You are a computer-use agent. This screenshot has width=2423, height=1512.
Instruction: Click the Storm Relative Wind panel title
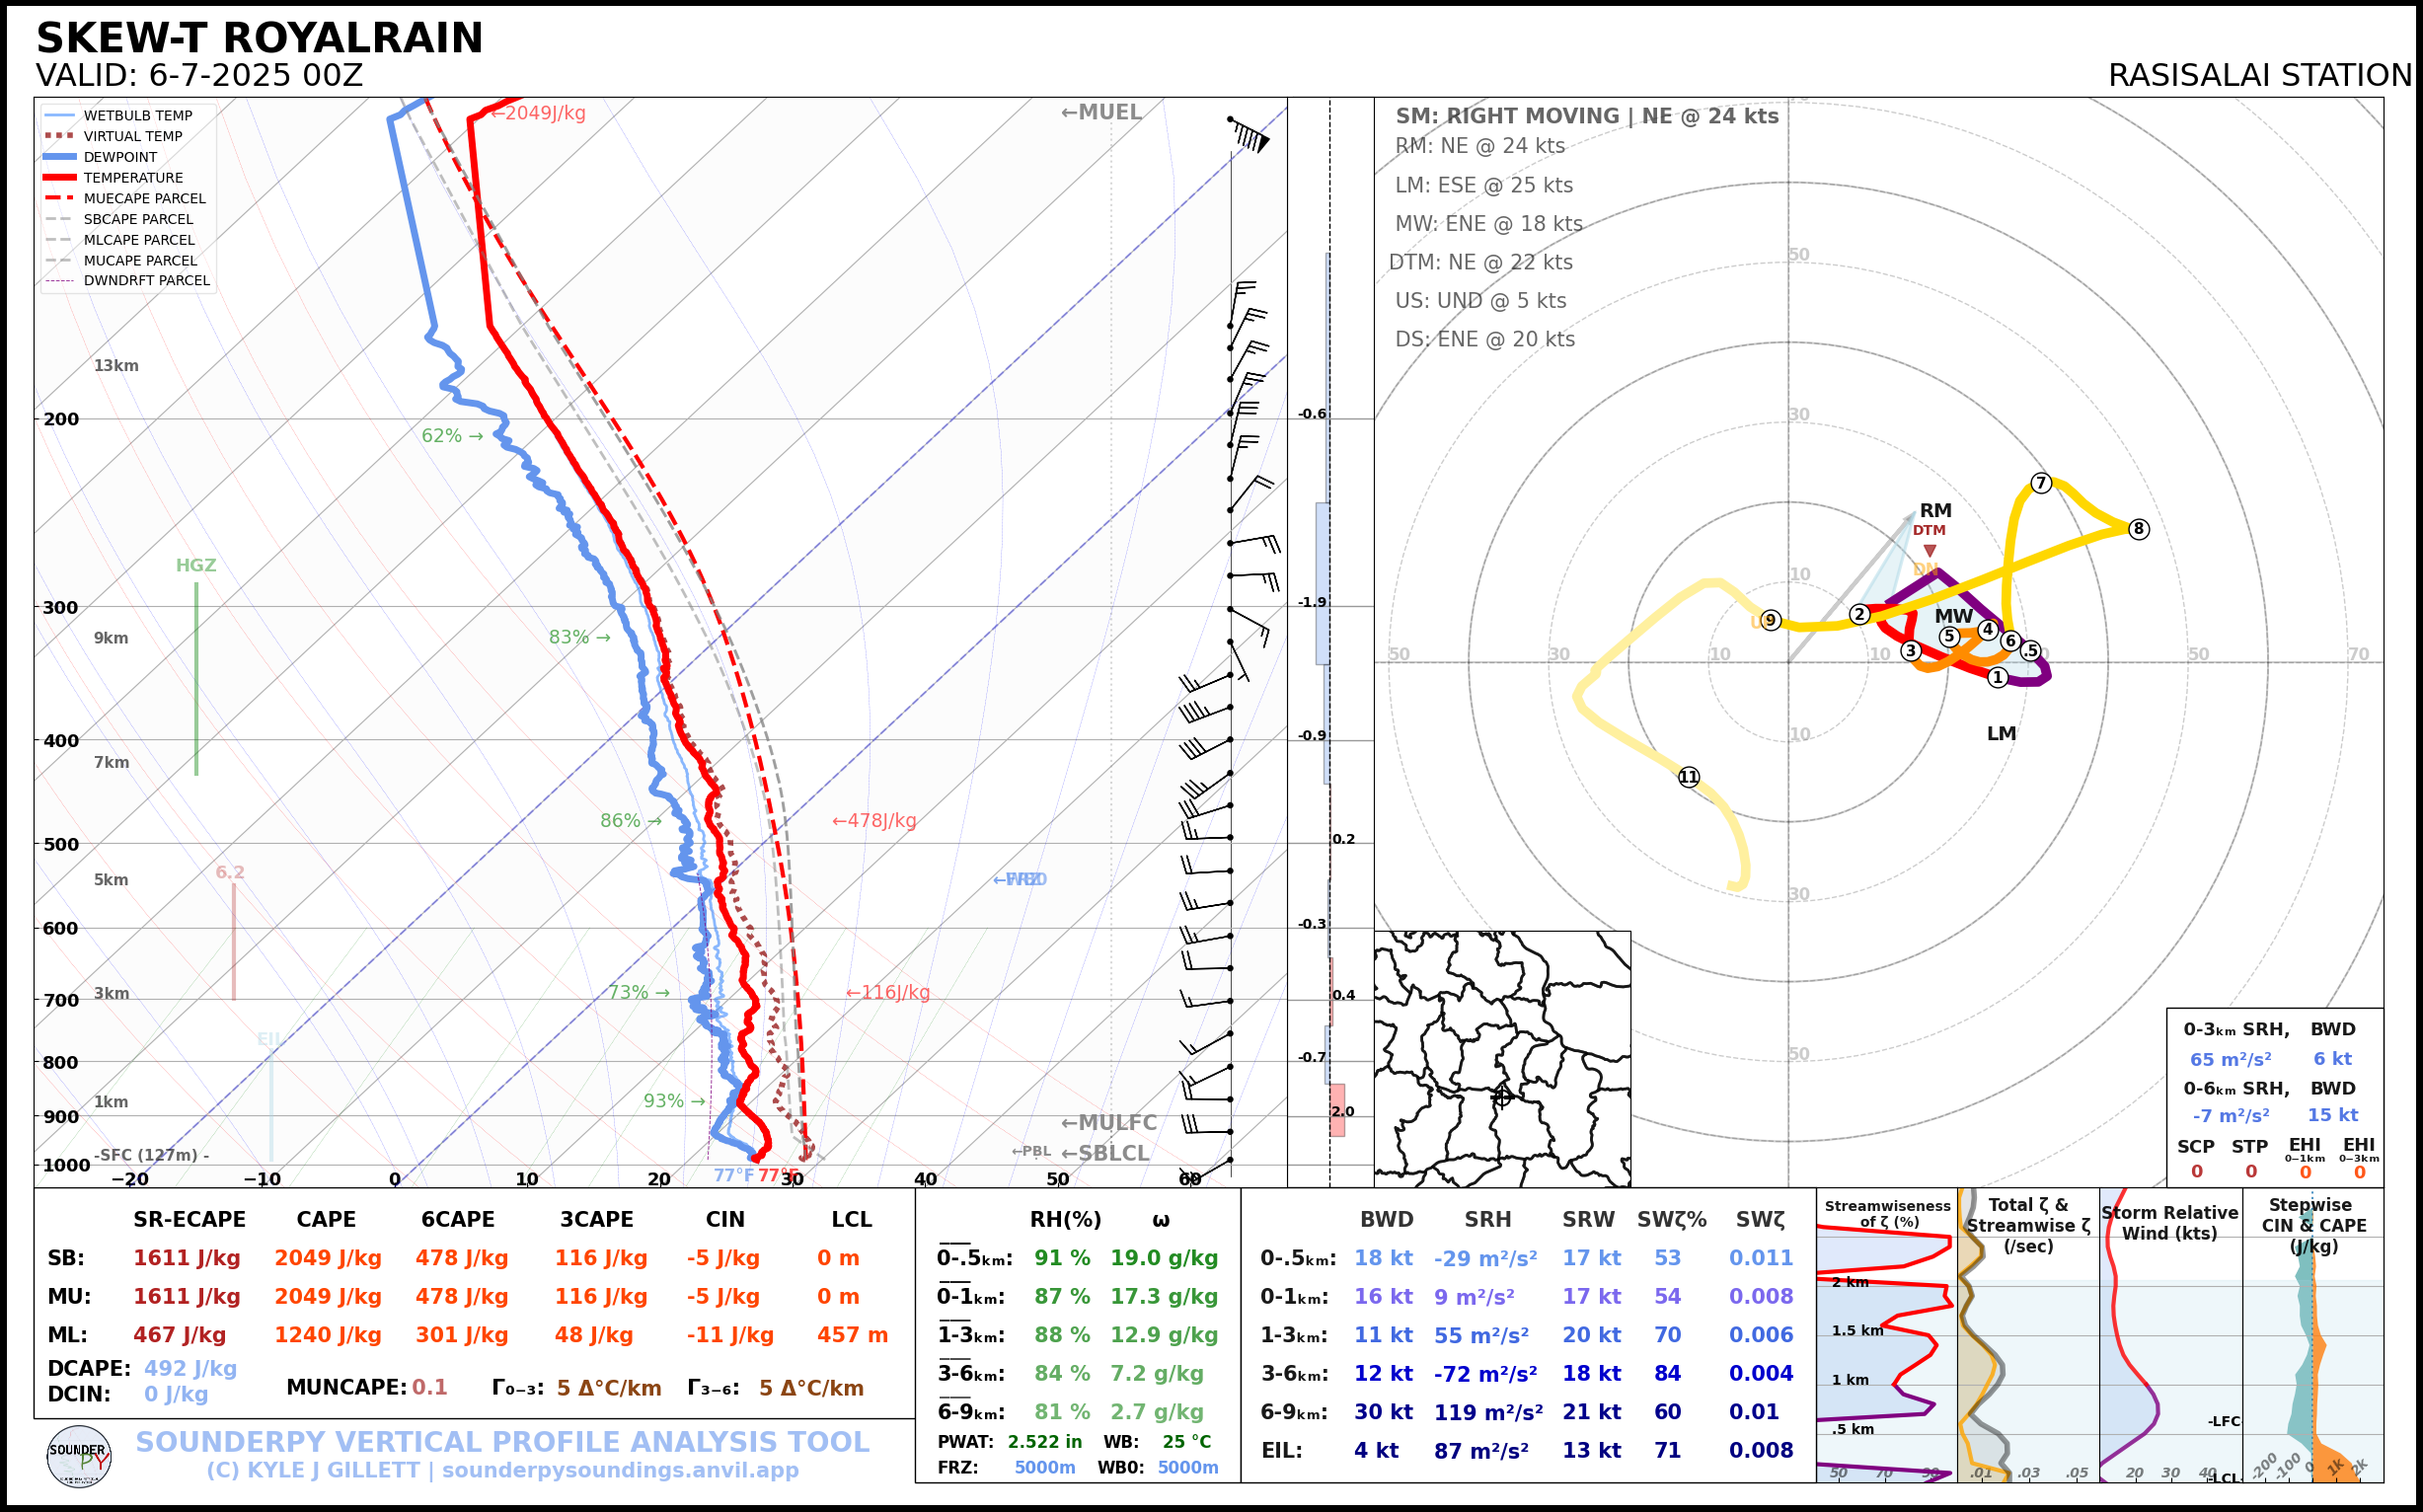[2169, 1222]
